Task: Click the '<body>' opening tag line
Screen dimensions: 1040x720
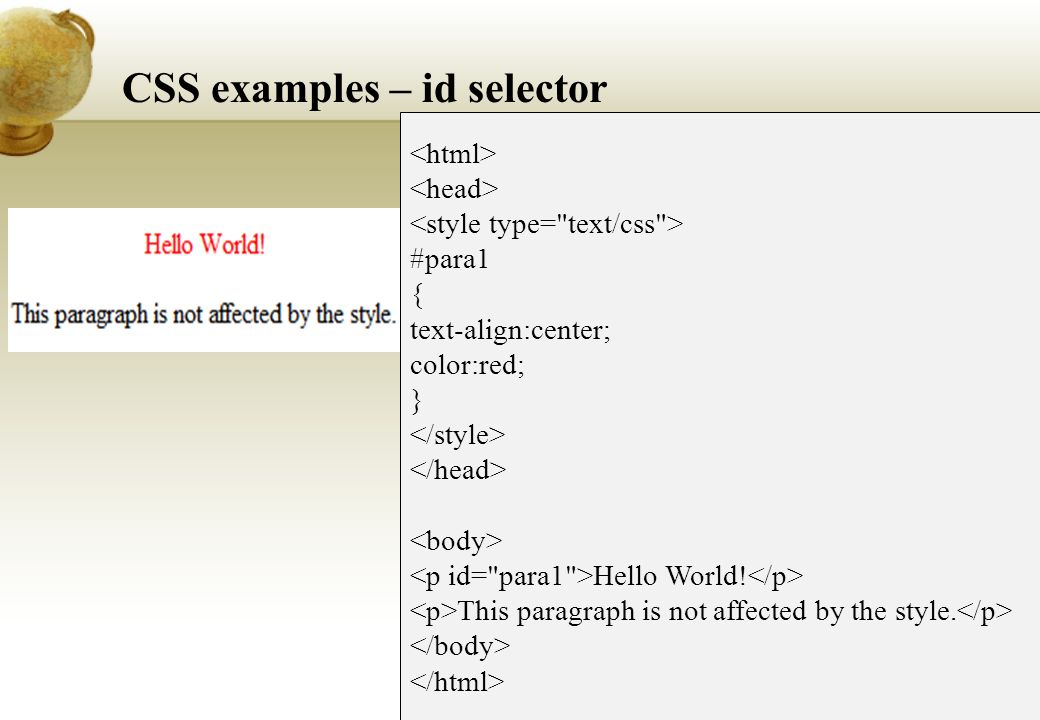Action: click(x=456, y=541)
